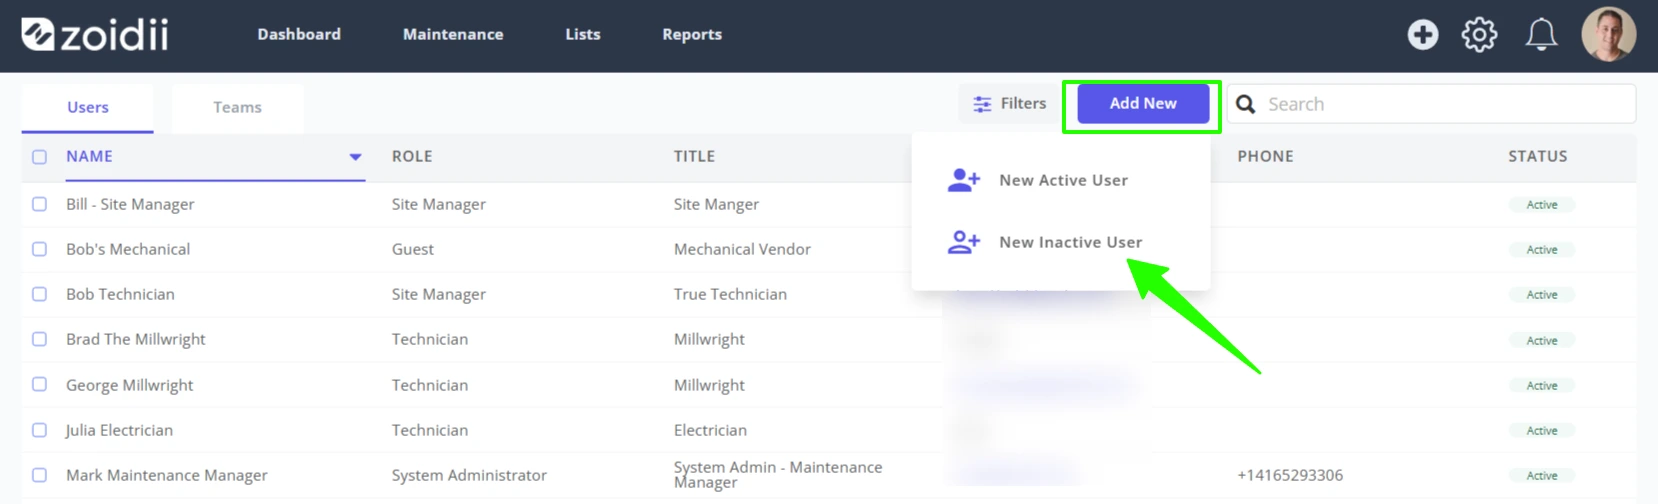Open the Maintenance menu
The height and width of the screenshot is (504, 1658).
[453, 34]
